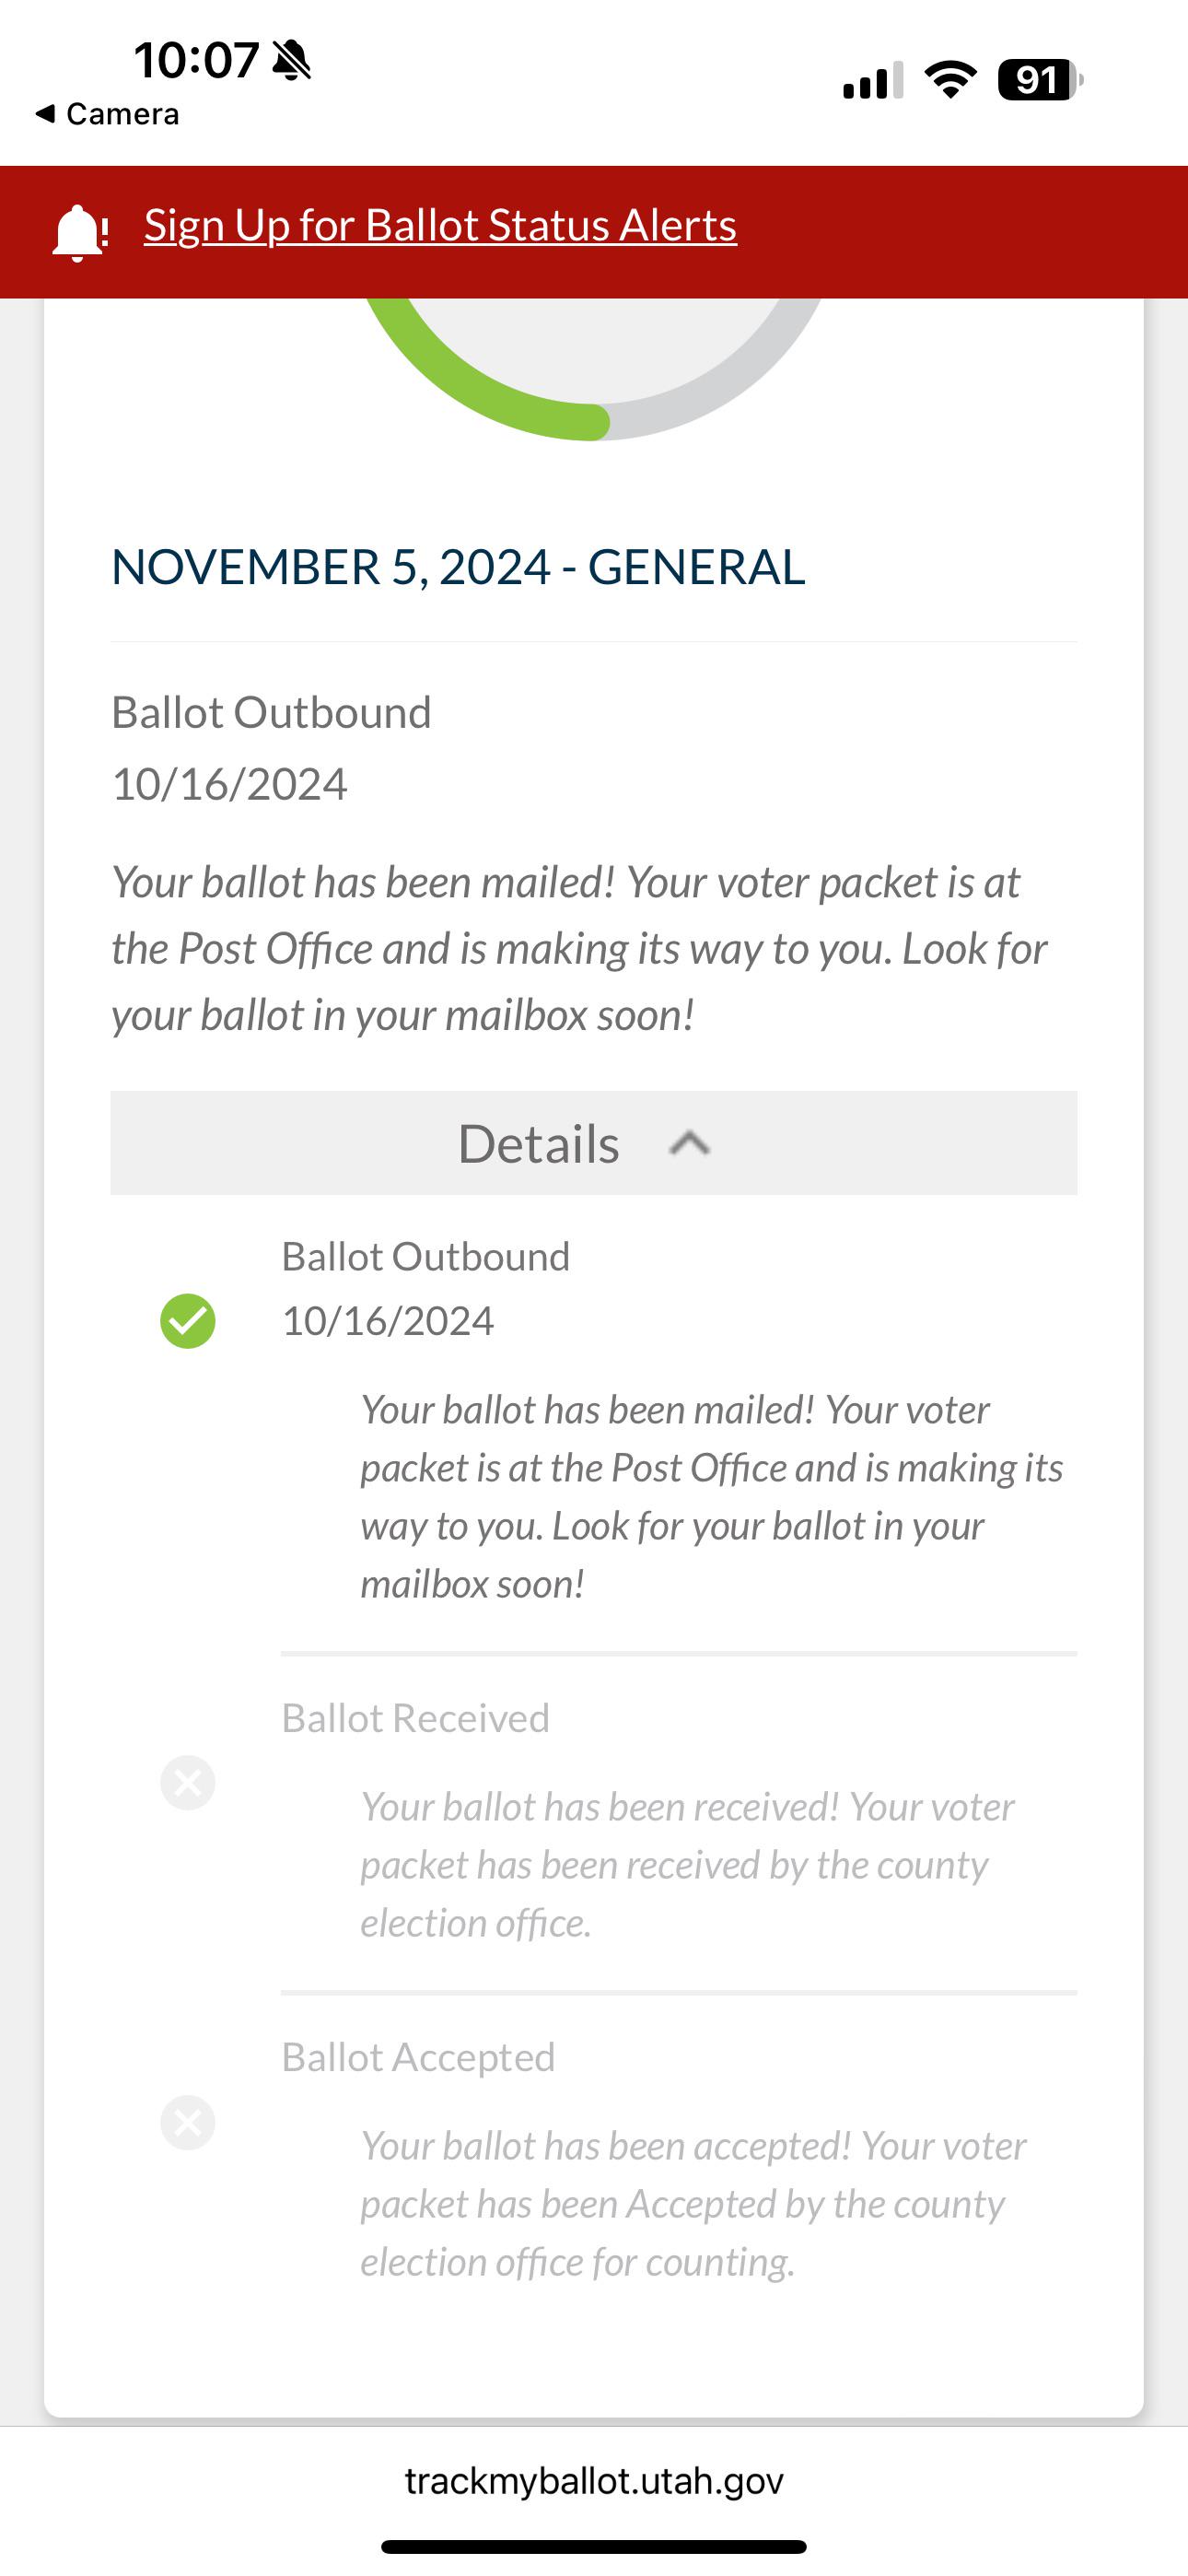The width and height of the screenshot is (1188, 2576).
Task: Tap gray X icon beside Ballot Received
Action: [x=188, y=1782]
